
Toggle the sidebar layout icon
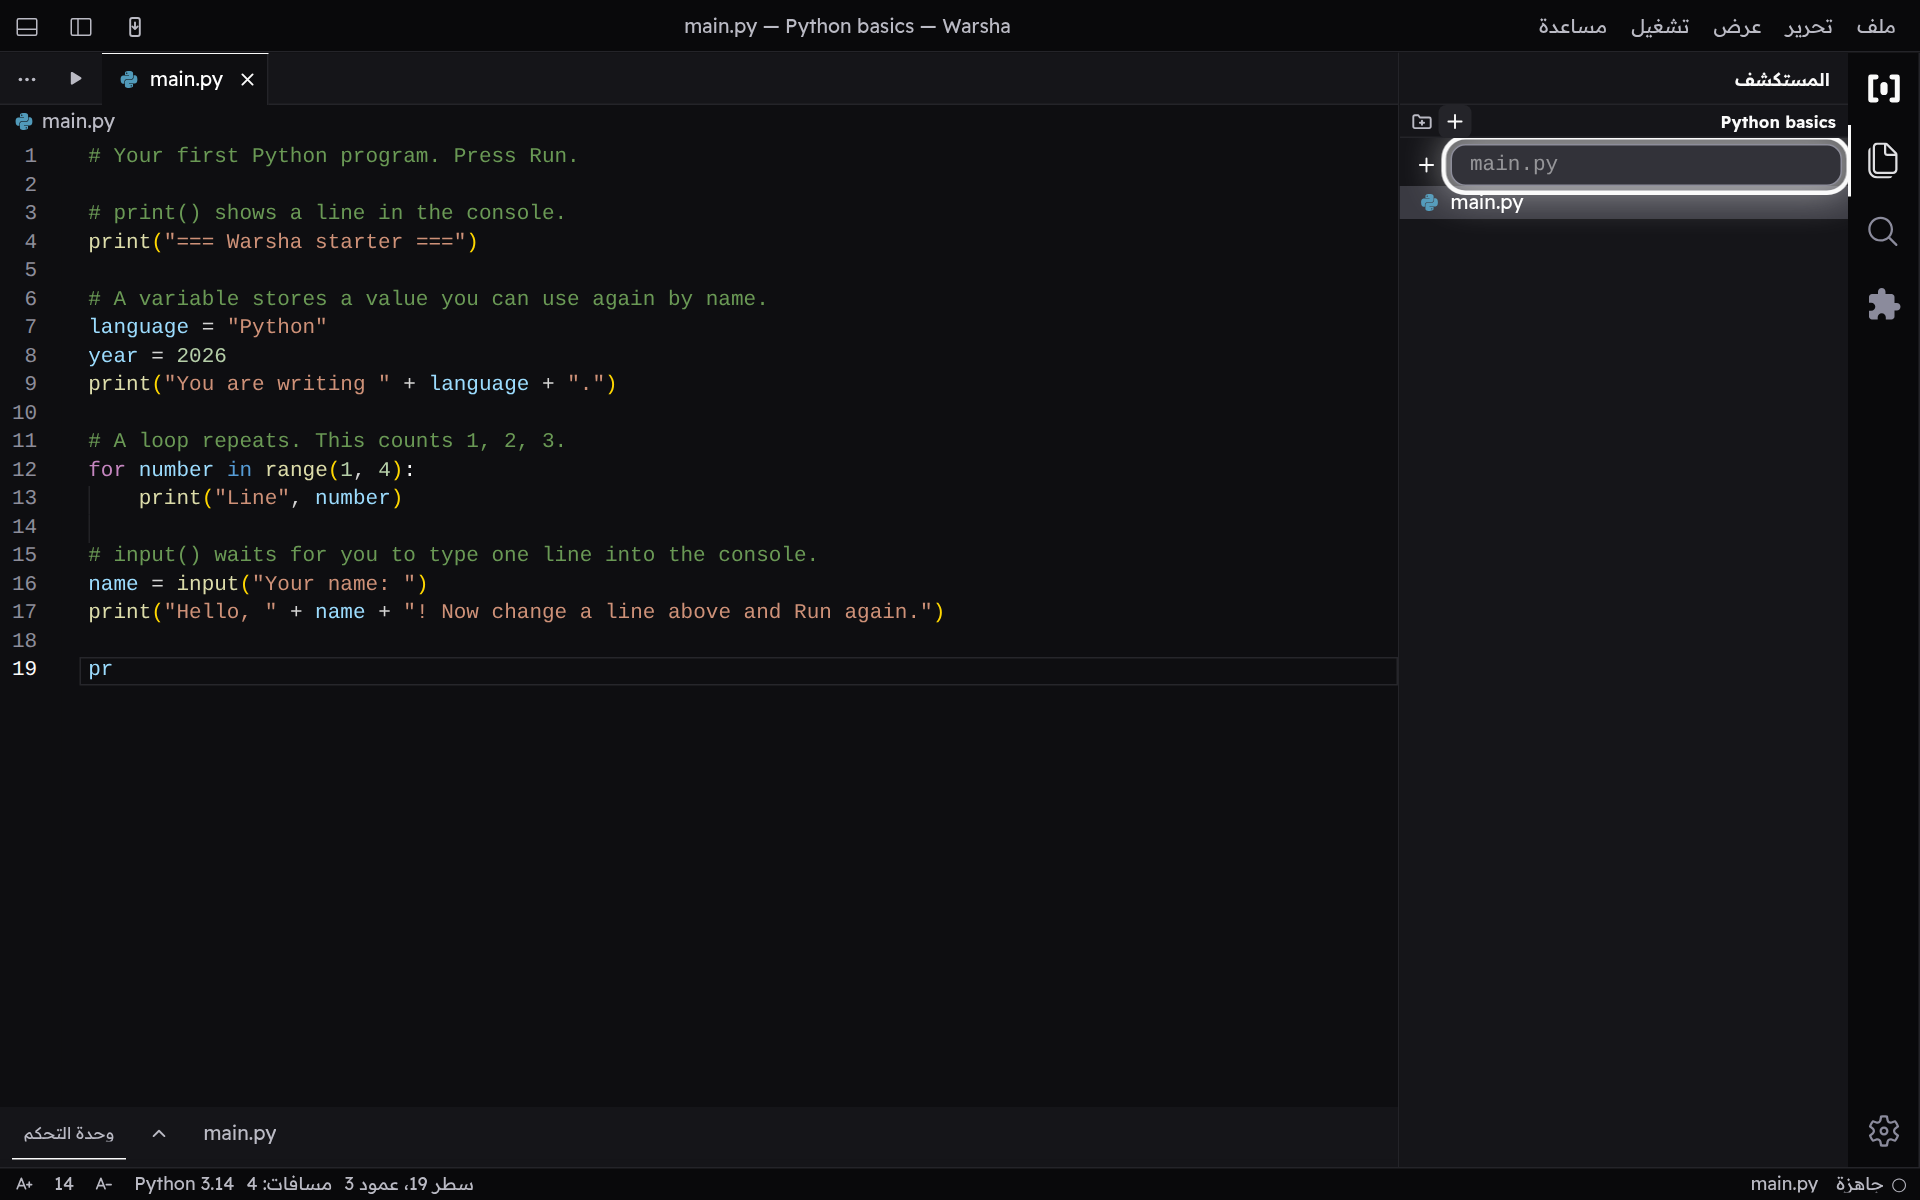[81, 27]
